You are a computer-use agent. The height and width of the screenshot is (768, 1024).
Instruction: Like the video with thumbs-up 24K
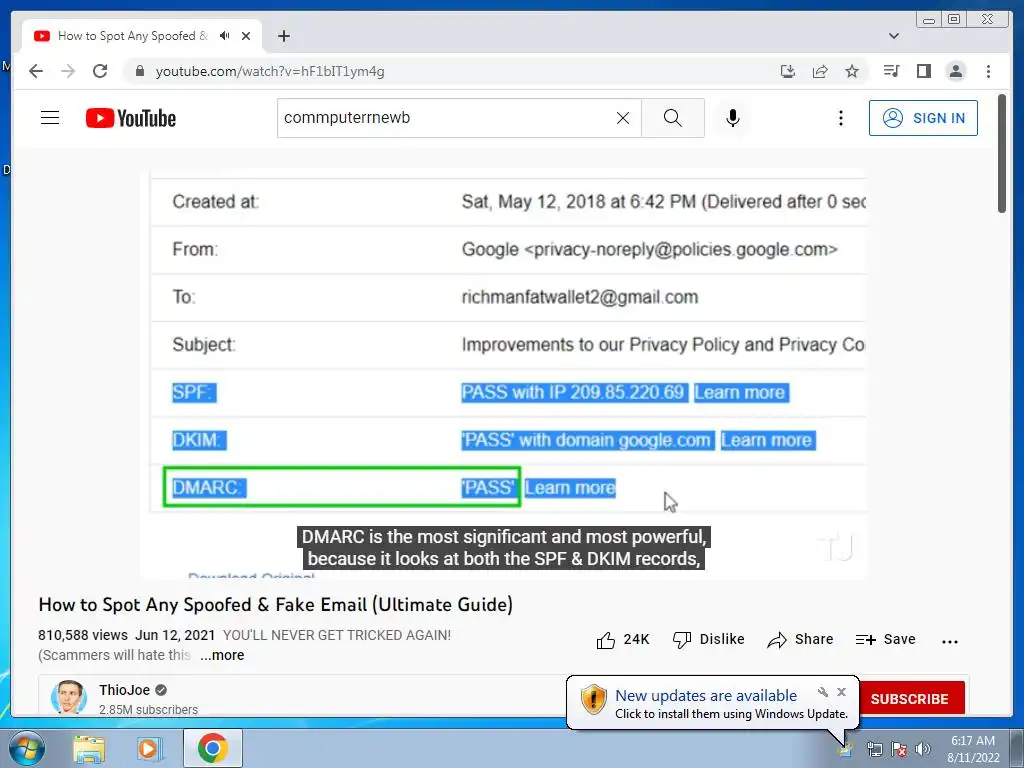point(622,639)
